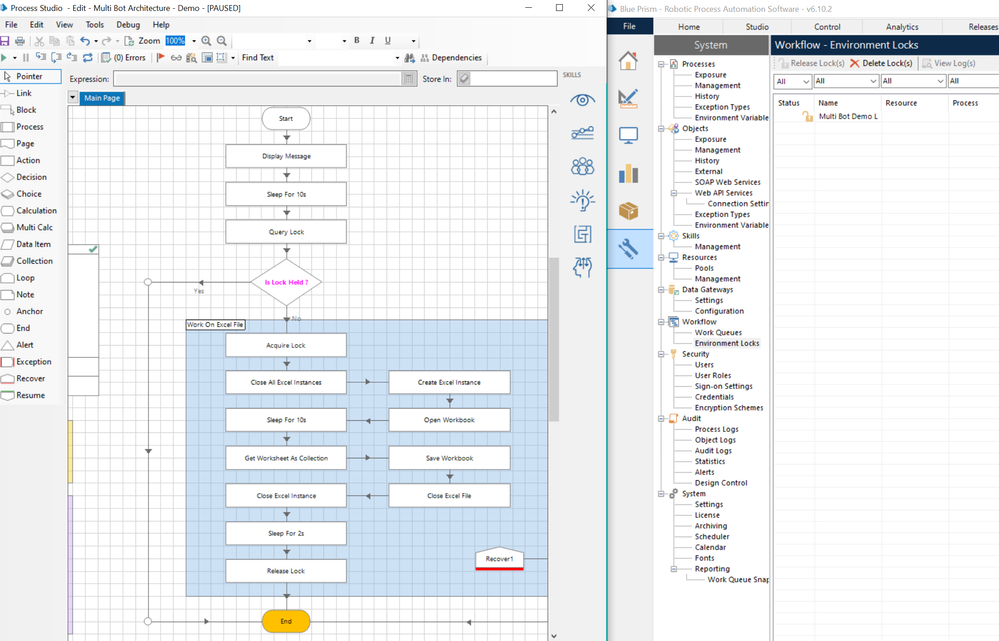This screenshot has height=641, width=999.
Task: Click the Delete Lock(s) button
Action: tap(881, 63)
